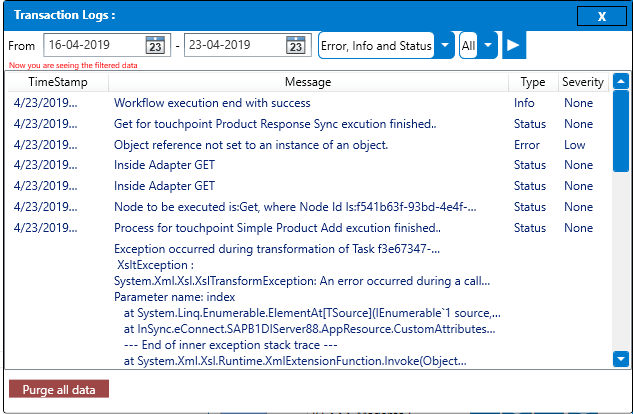
Task: Click the 'Error' type cell
Action: pos(527,145)
